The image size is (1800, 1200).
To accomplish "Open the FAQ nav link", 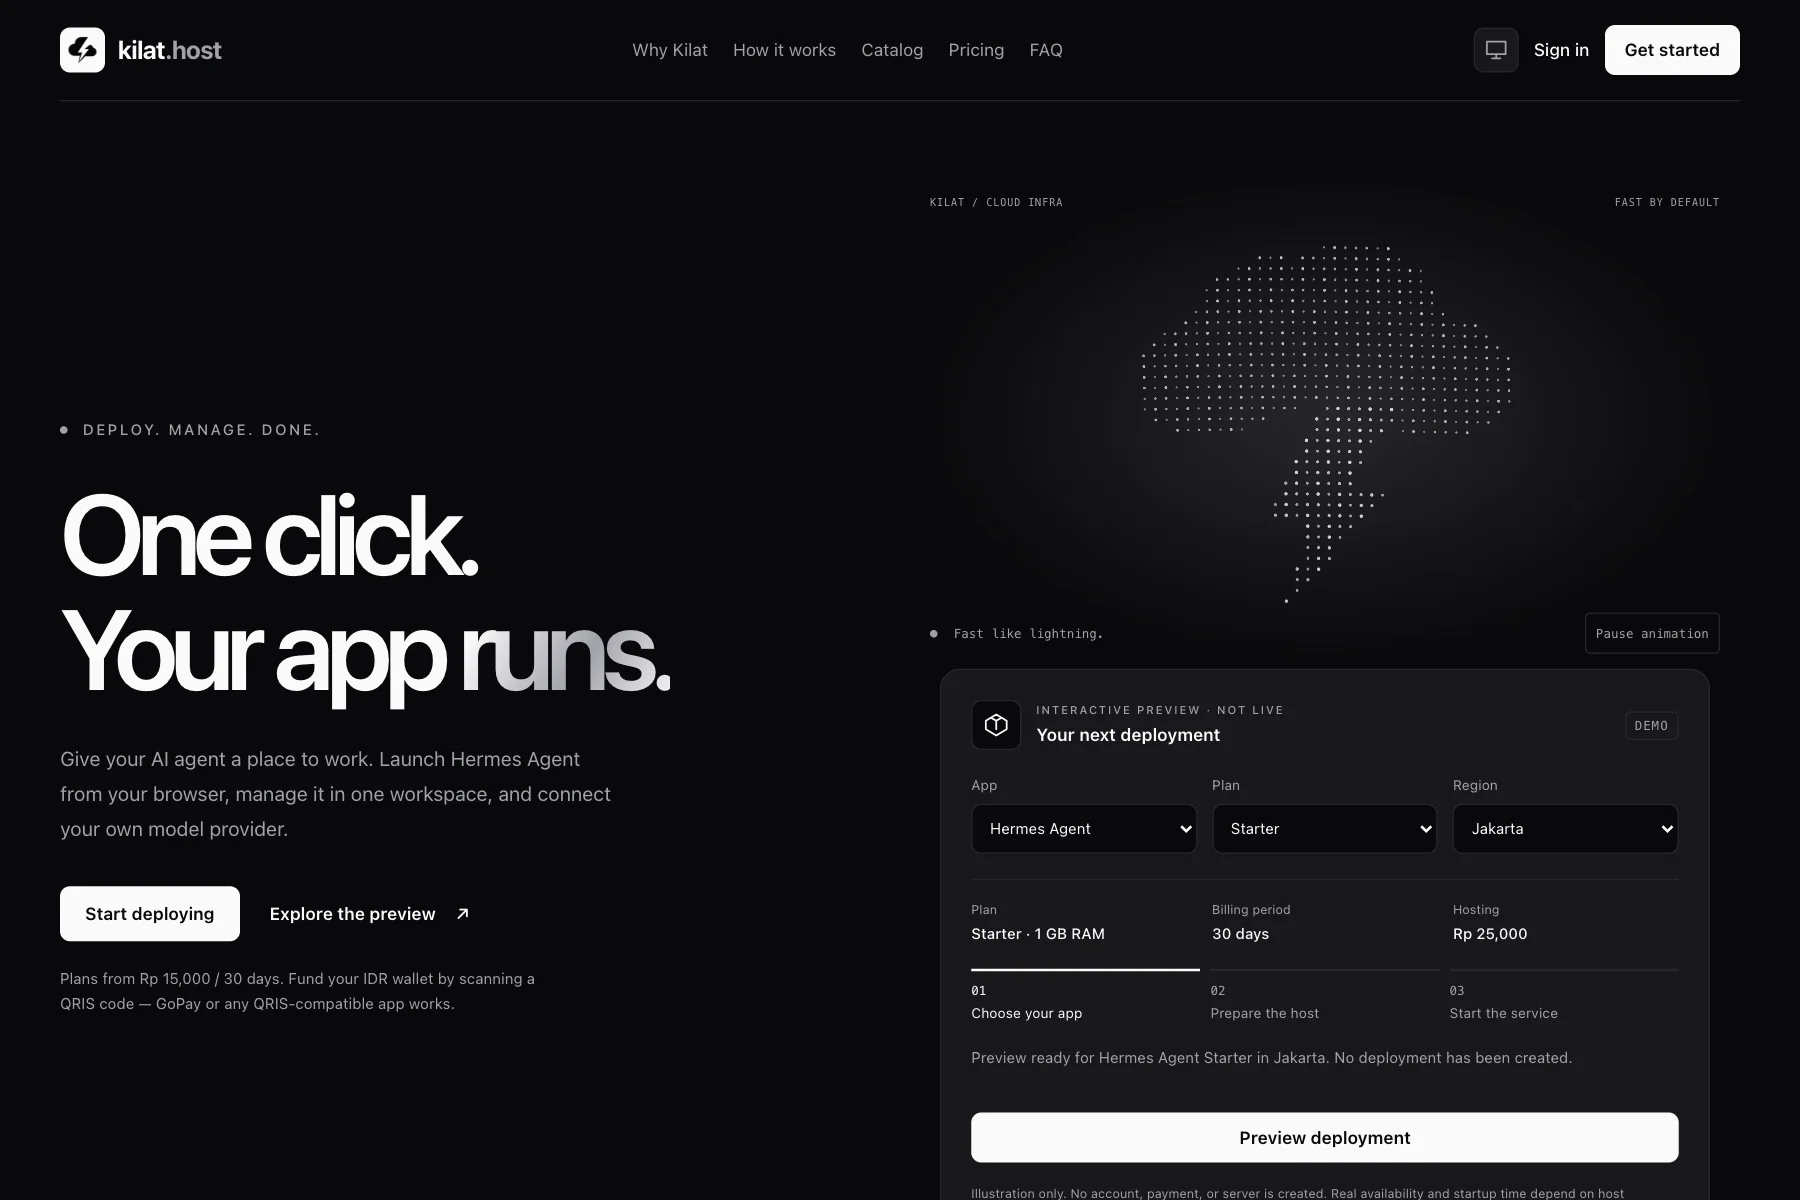I will [1046, 50].
